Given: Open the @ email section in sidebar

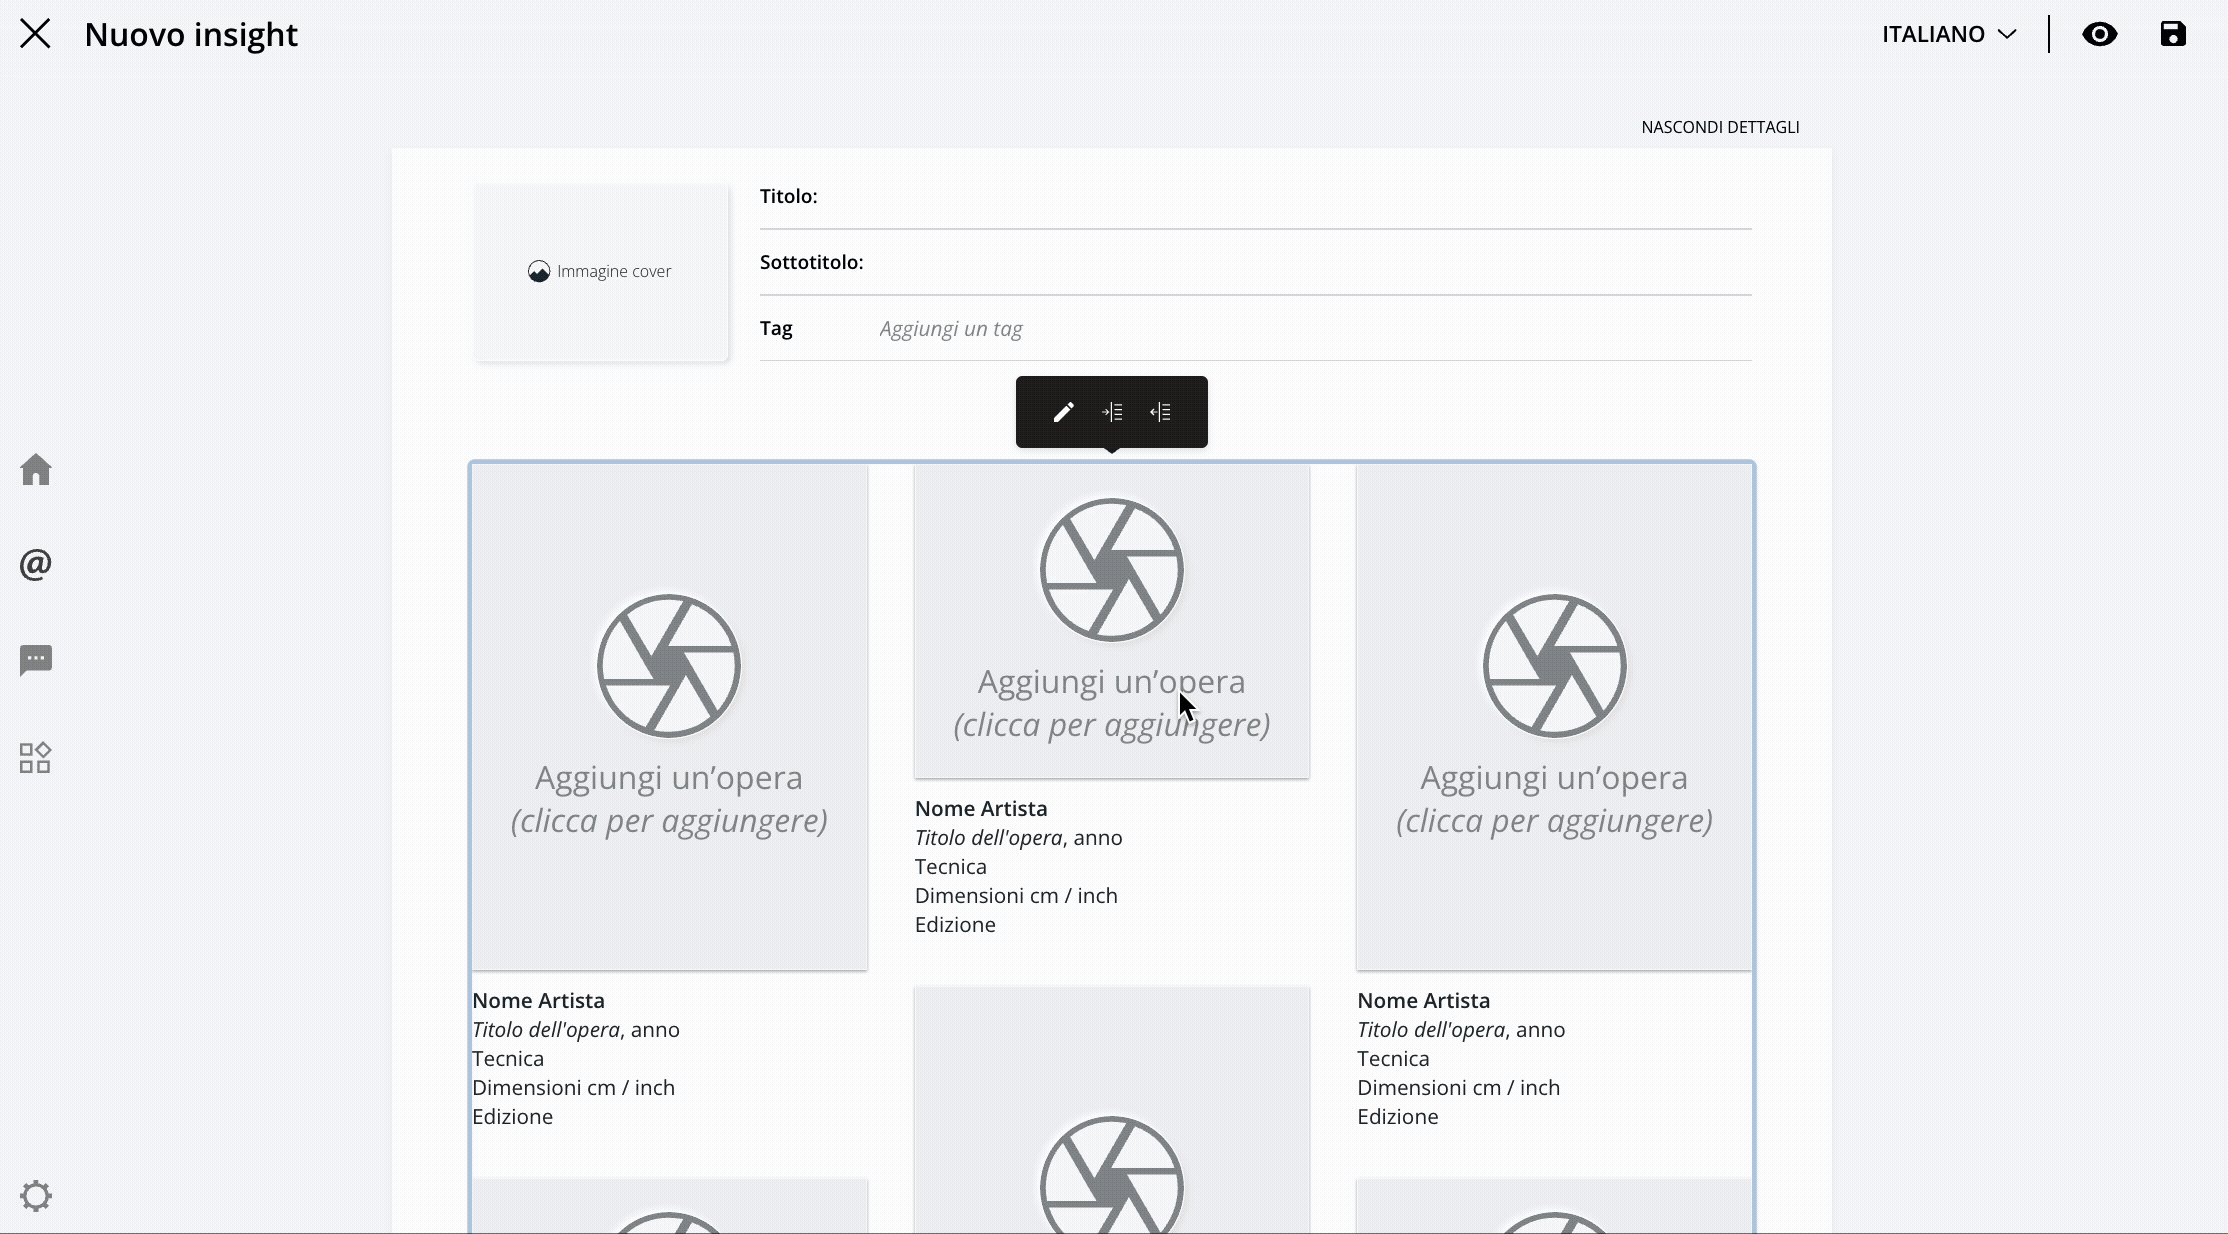Looking at the screenshot, I should 36,565.
